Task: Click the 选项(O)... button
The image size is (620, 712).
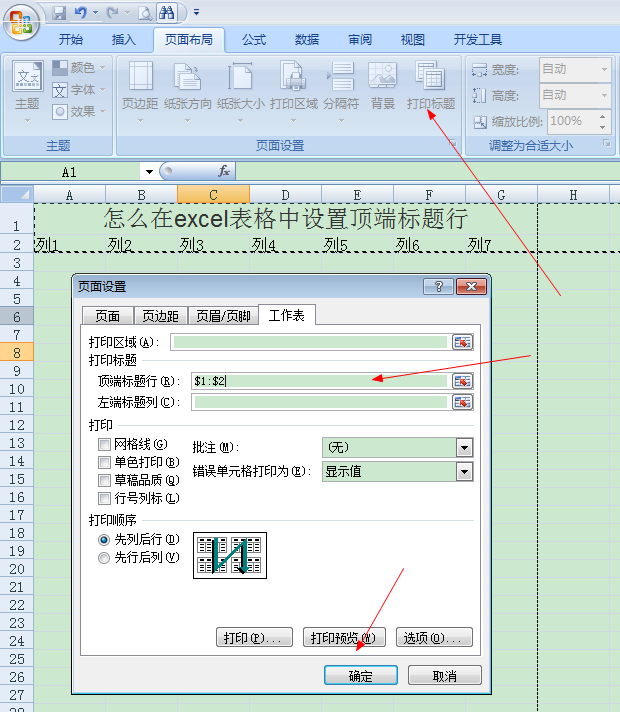Action: point(434,638)
